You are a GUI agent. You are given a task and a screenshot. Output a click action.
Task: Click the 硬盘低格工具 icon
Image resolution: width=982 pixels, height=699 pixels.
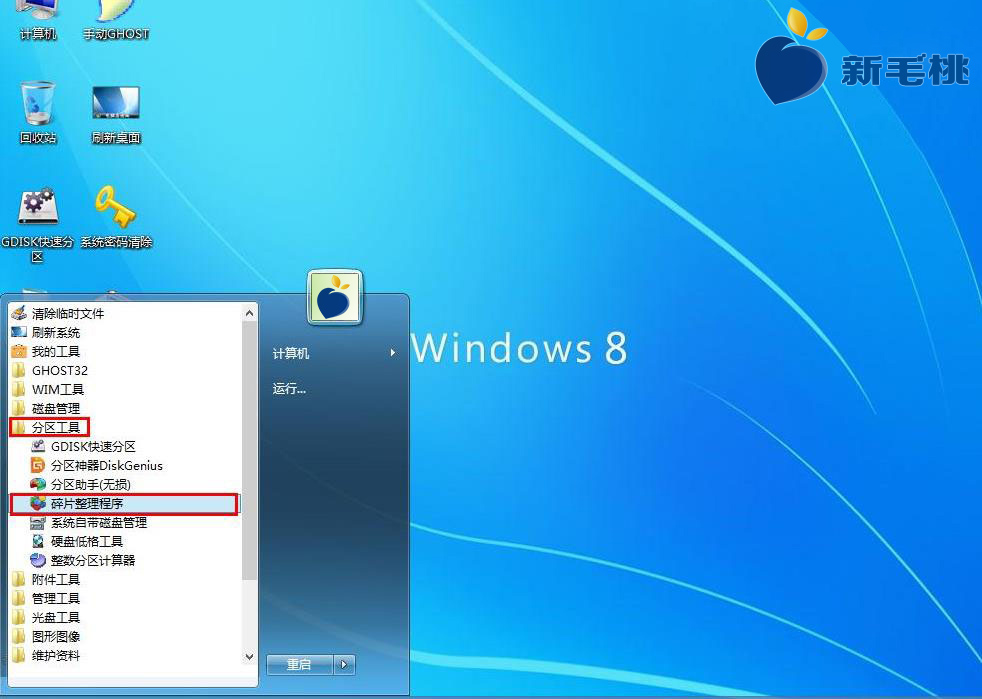click(x=38, y=541)
